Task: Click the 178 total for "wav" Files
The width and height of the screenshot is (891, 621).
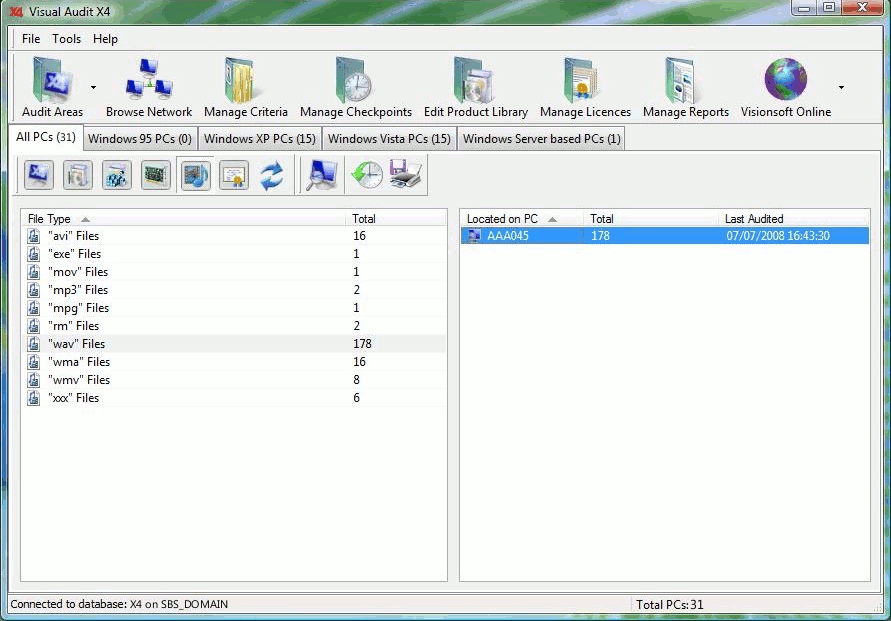Action: point(362,344)
